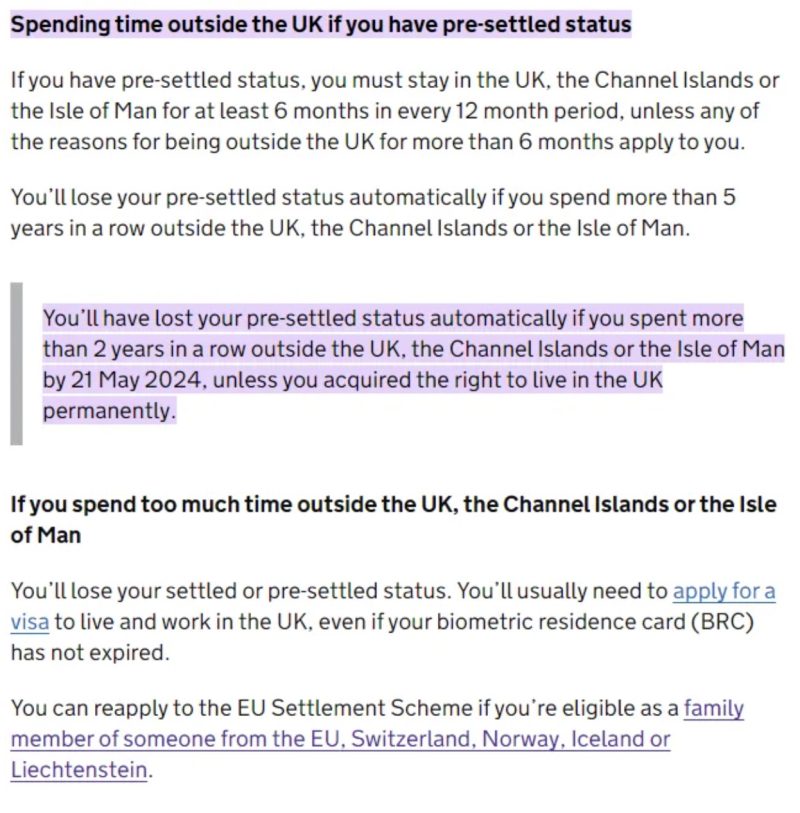Viewport: 800px width, 813px height.
Task: Click the words 'of Man' in lower heading
Action: (x=46, y=535)
